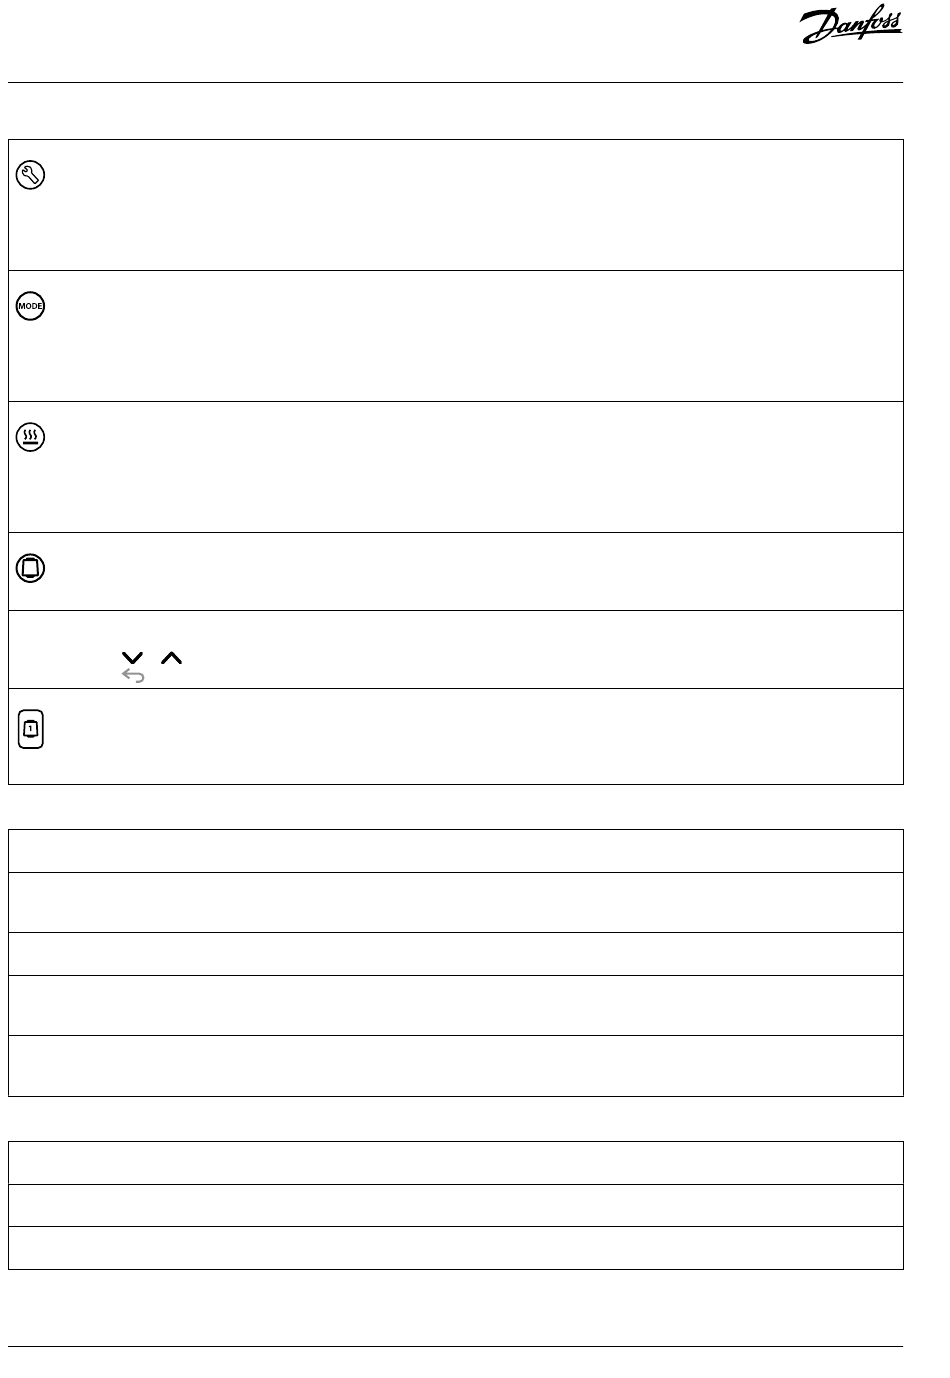Select the blank row containing the heating icon

click(x=456, y=467)
